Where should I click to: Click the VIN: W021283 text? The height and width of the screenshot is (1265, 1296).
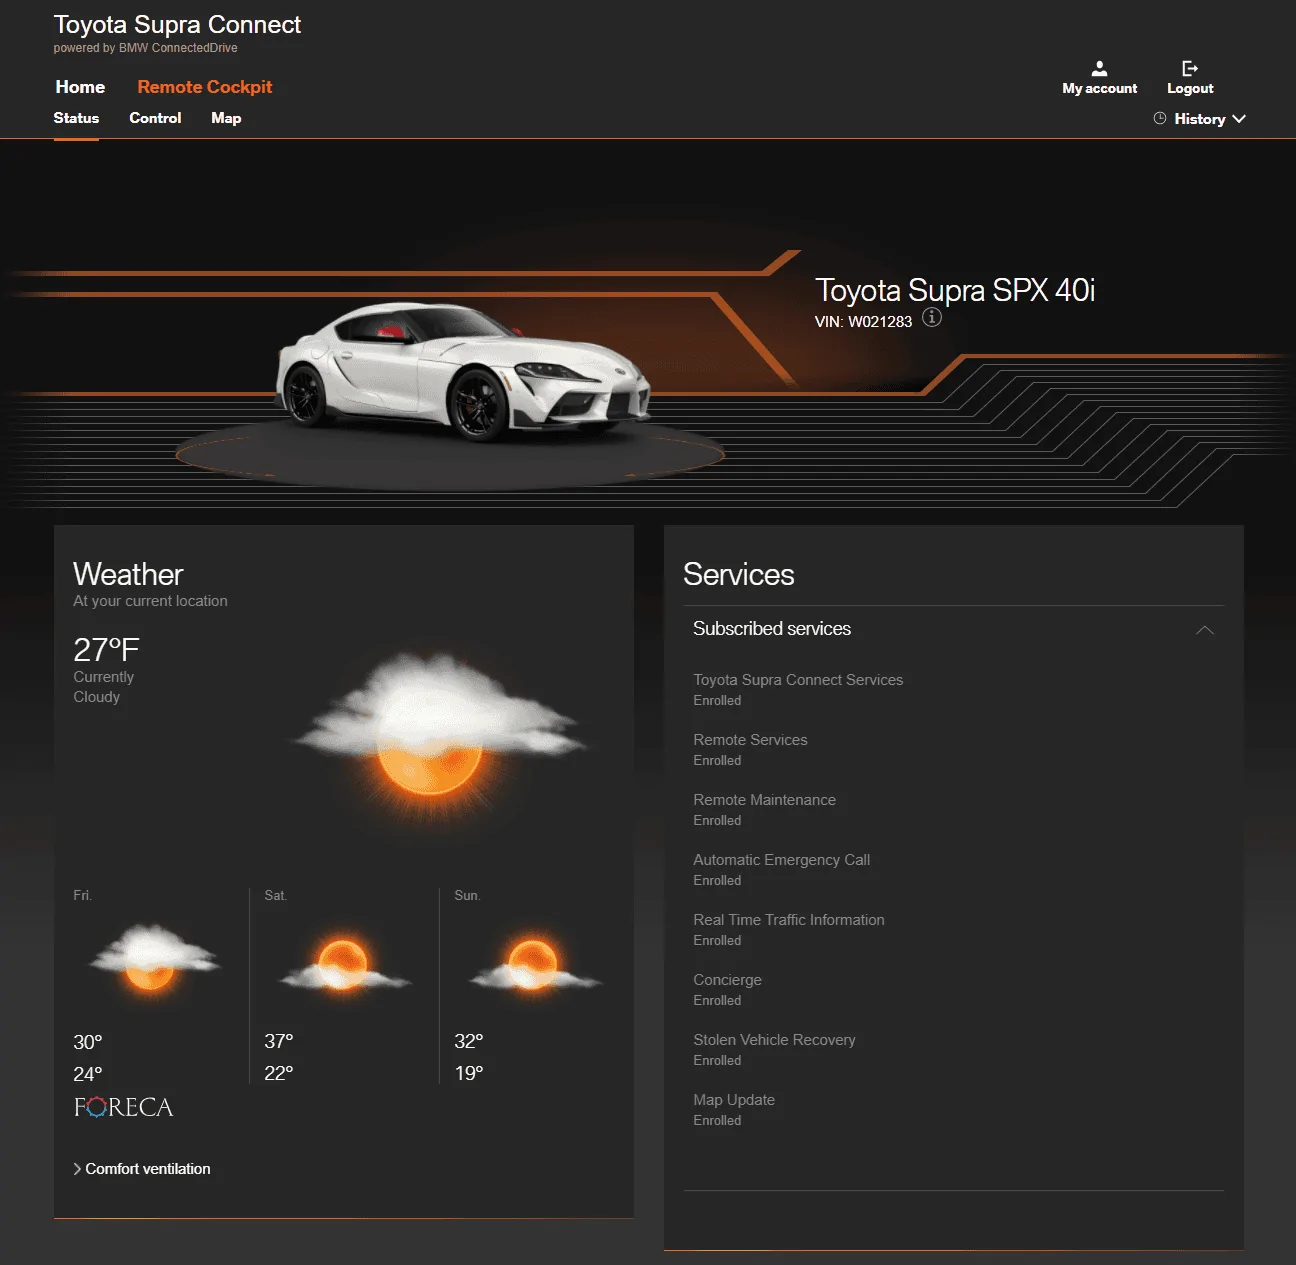[x=864, y=321]
